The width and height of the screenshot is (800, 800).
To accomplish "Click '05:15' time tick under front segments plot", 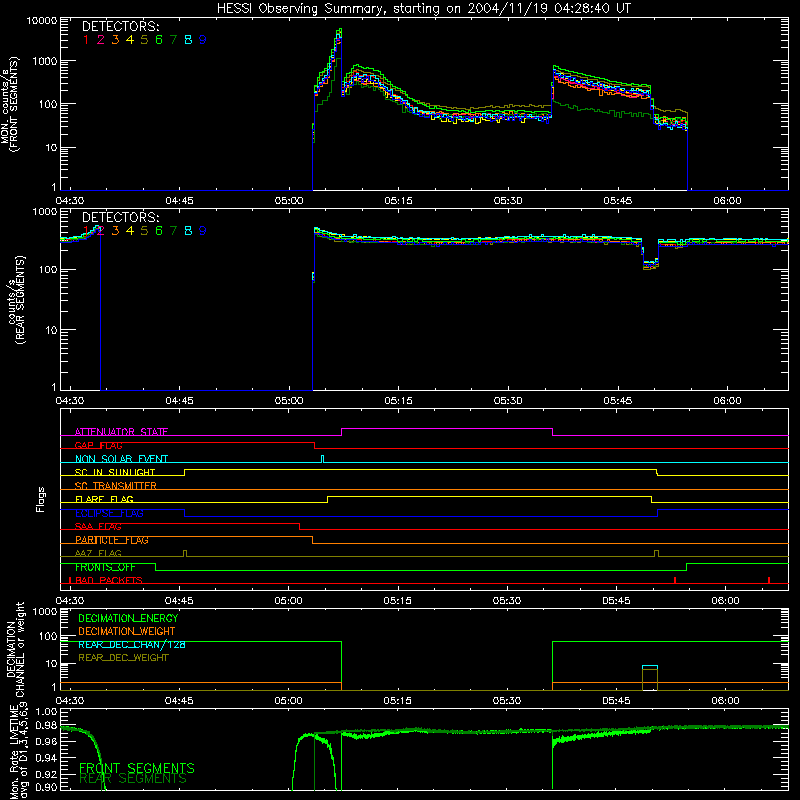I will 398,201.
